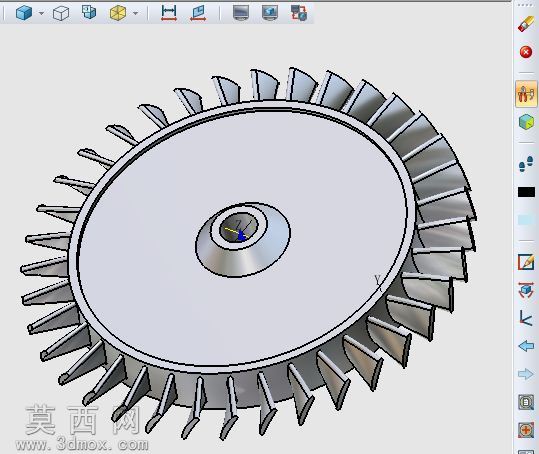Go back with the left blue arrow
This screenshot has height=454, width=539.
526,346
